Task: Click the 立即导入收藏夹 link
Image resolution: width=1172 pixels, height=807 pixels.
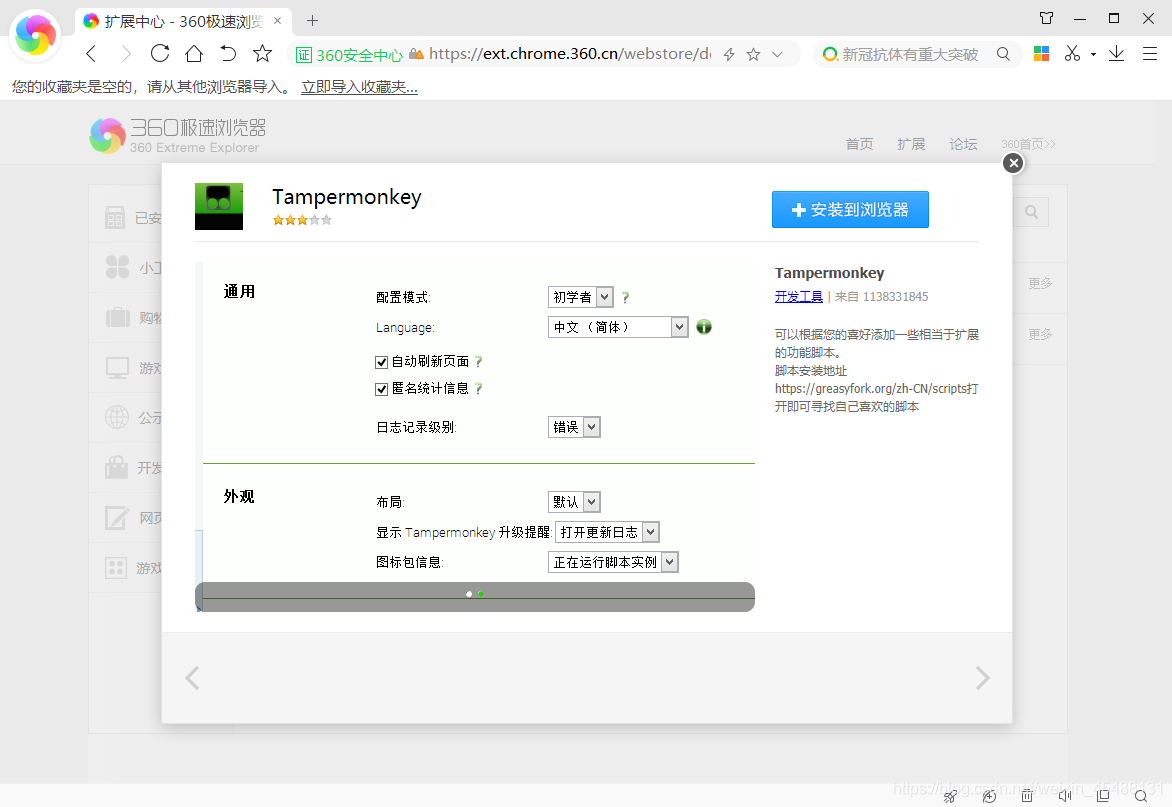Action: pyautogui.click(x=360, y=87)
